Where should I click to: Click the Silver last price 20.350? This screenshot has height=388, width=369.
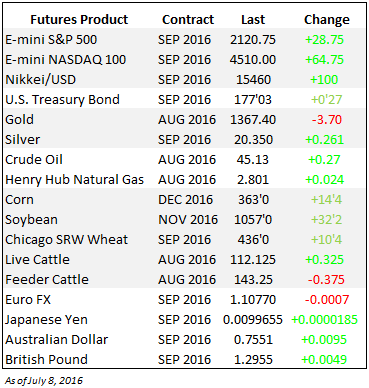point(253,140)
